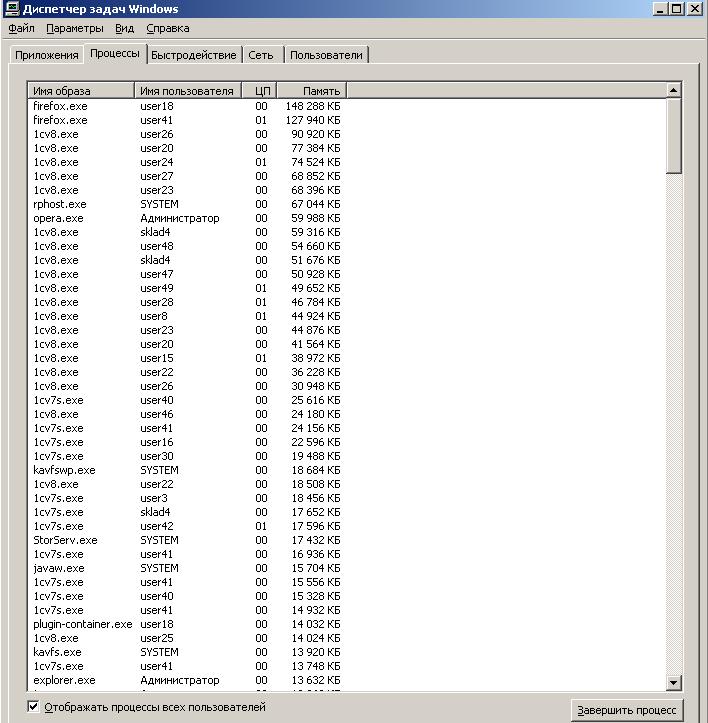Click the vertical scrollbar thumb
Viewport: 708px width, 723px height.
[x=674, y=136]
